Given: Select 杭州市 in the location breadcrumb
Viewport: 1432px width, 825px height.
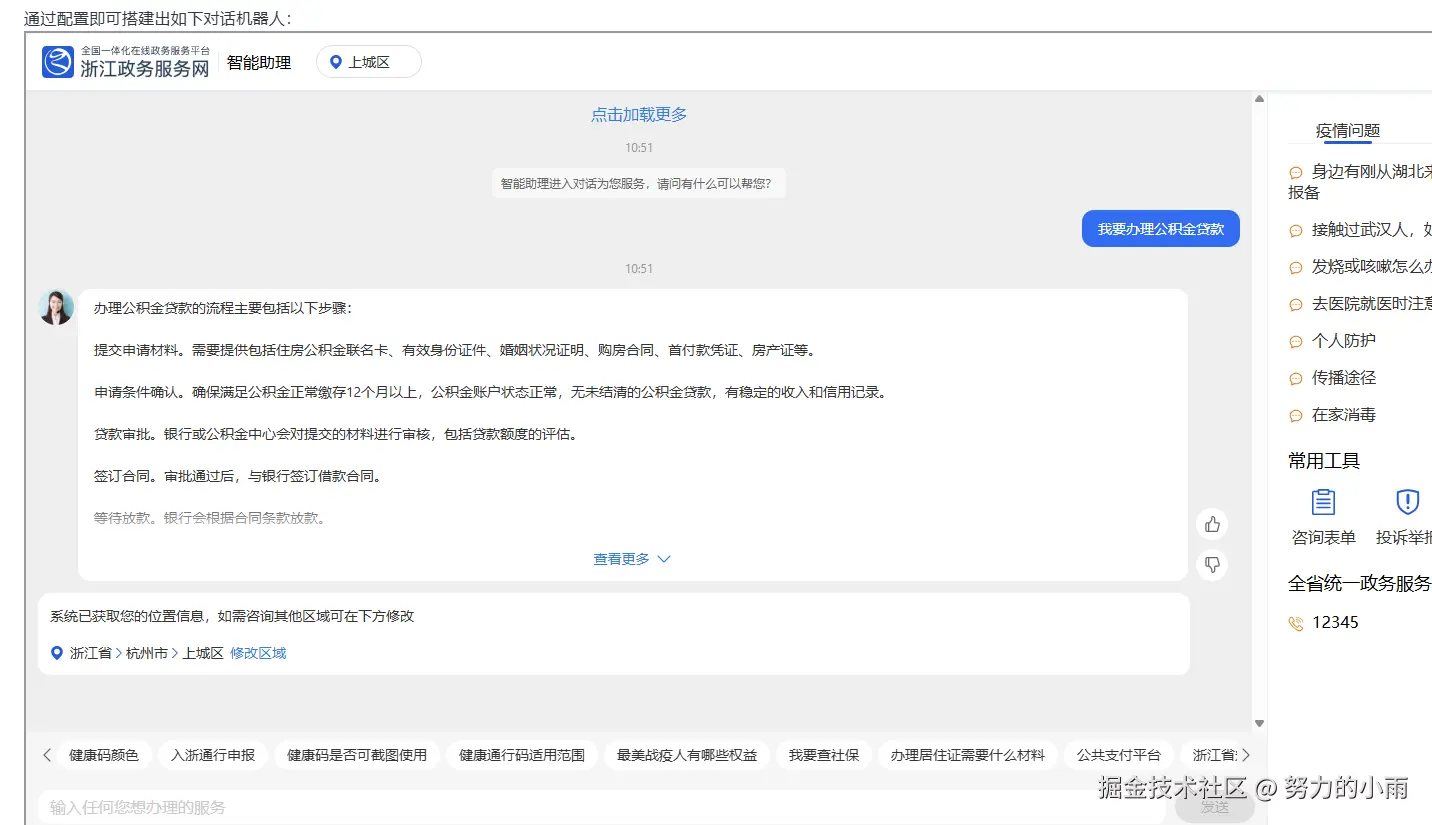Looking at the screenshot, I should pyautogui.click(x=147, y=653).
